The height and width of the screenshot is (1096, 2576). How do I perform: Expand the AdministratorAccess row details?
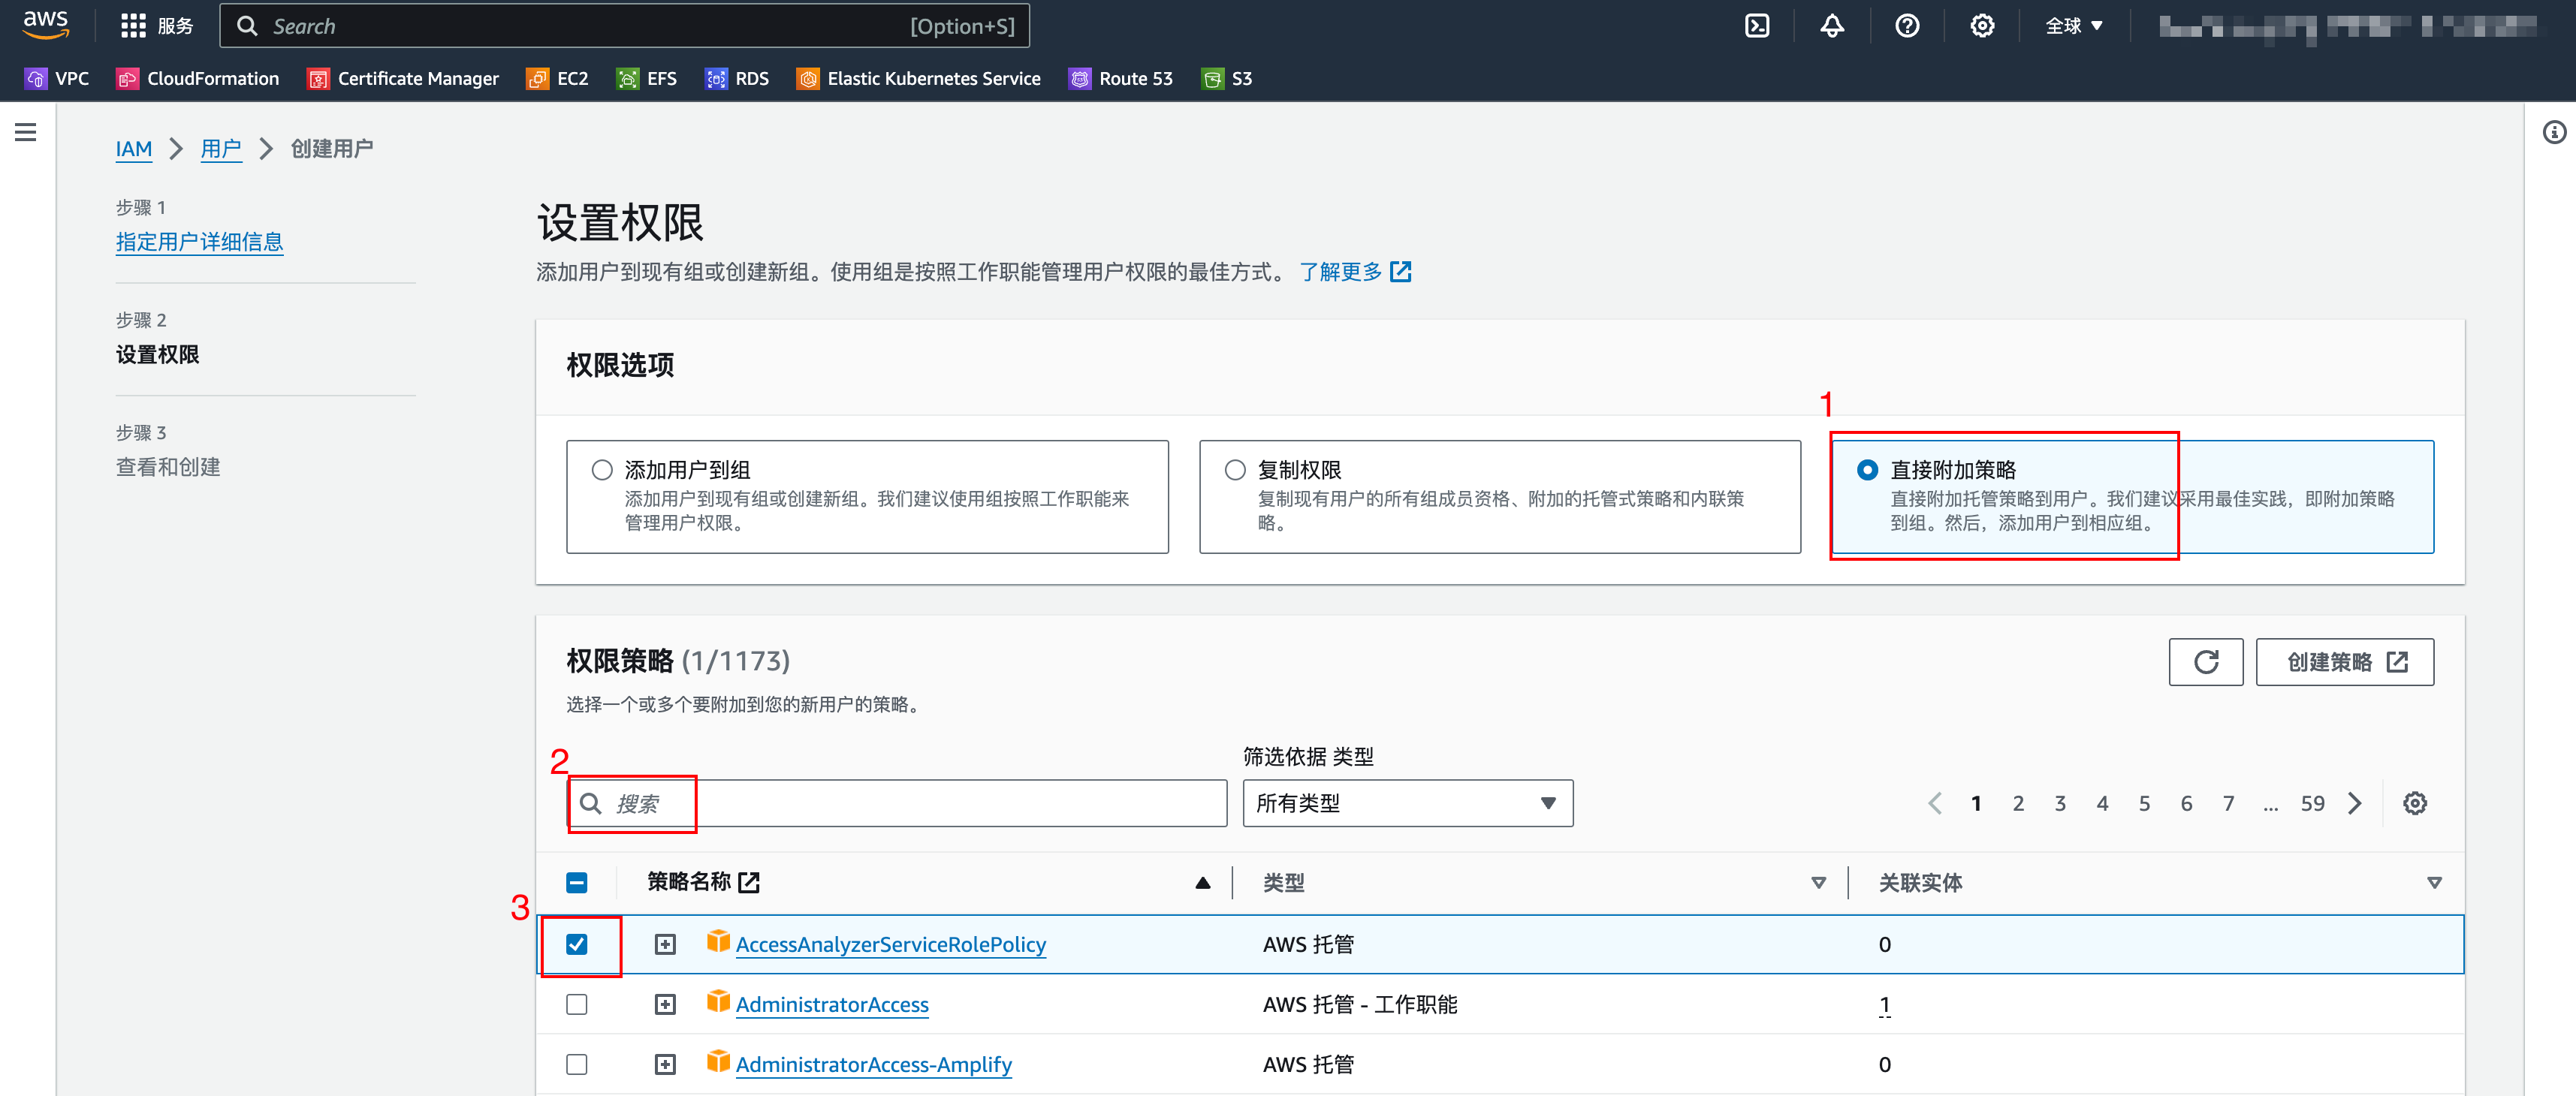665,1004
